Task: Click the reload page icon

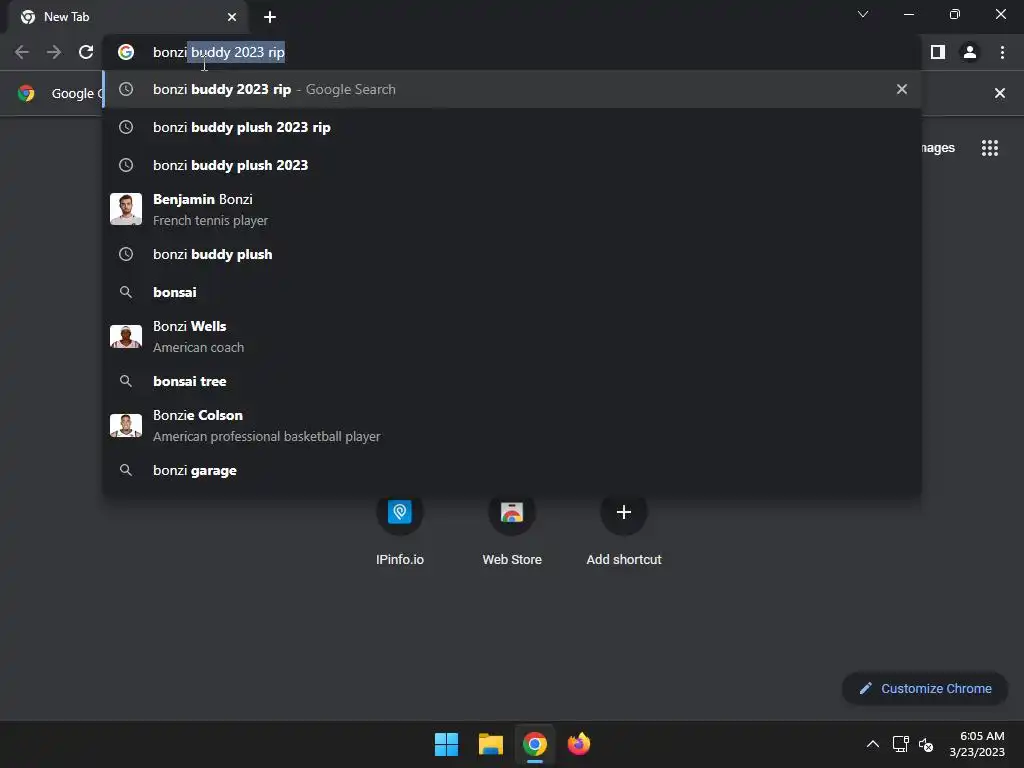Action: 86,52
